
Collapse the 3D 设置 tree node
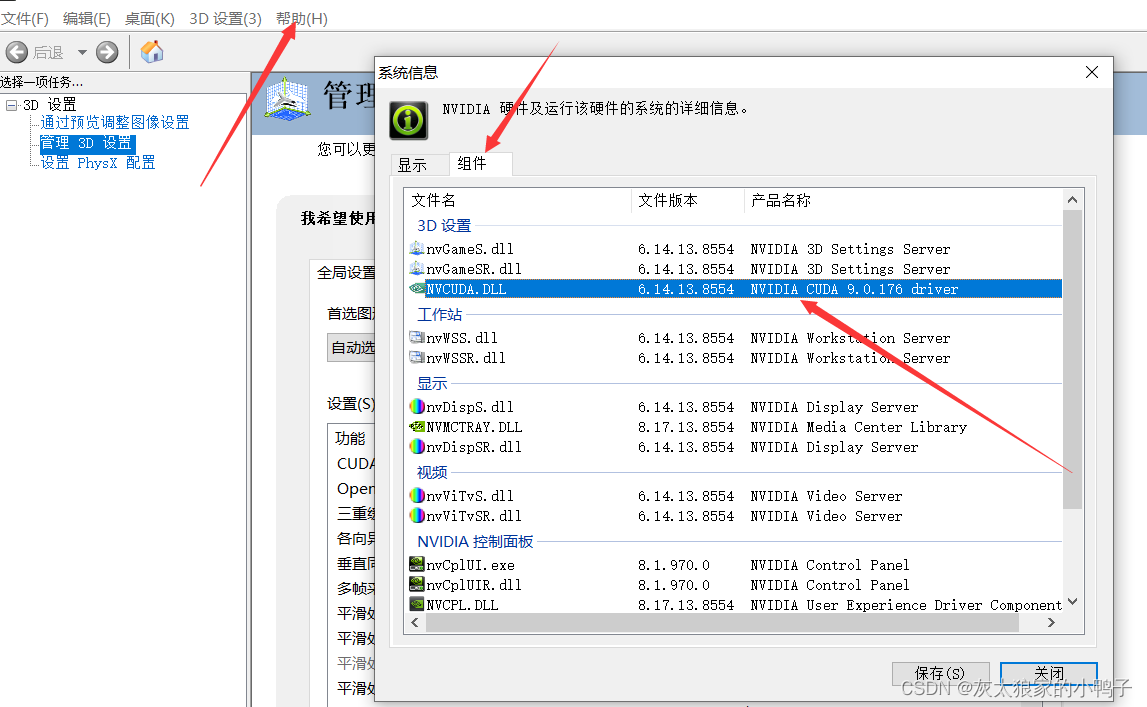[12, 105]
